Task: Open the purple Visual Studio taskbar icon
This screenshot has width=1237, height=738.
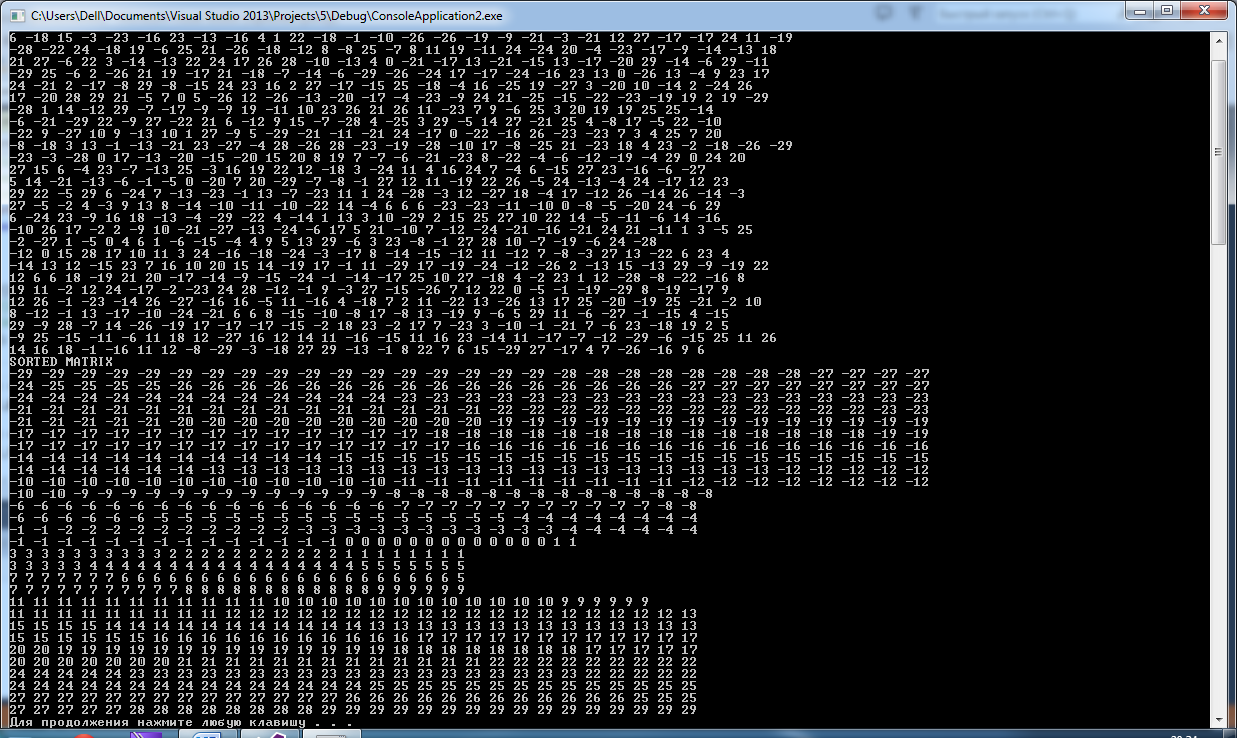Action: point(148,734)
